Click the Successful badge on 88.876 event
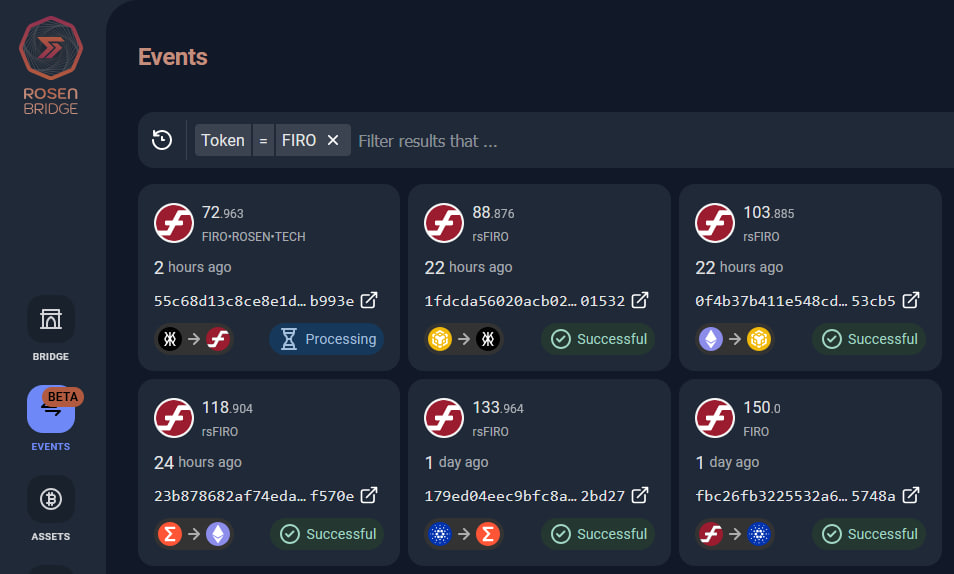Image resolution: width=954 pixels, height=574 pixels. [x=598, y=339]
